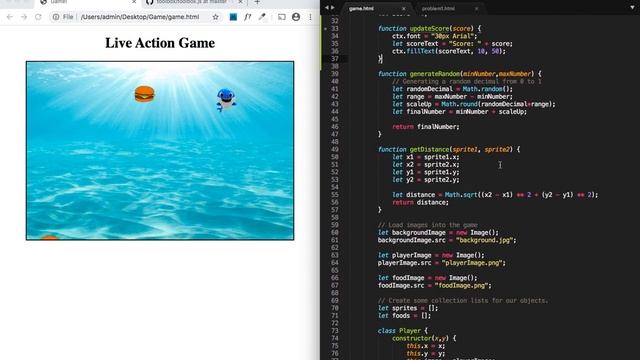Click line number 37 in the gutter
The height and width of the screenshot is (360, 640).
pos(335,59)
